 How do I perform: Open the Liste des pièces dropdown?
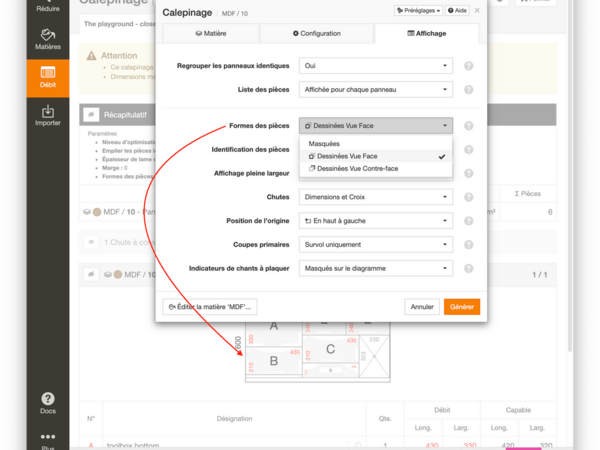click(376, 90)
